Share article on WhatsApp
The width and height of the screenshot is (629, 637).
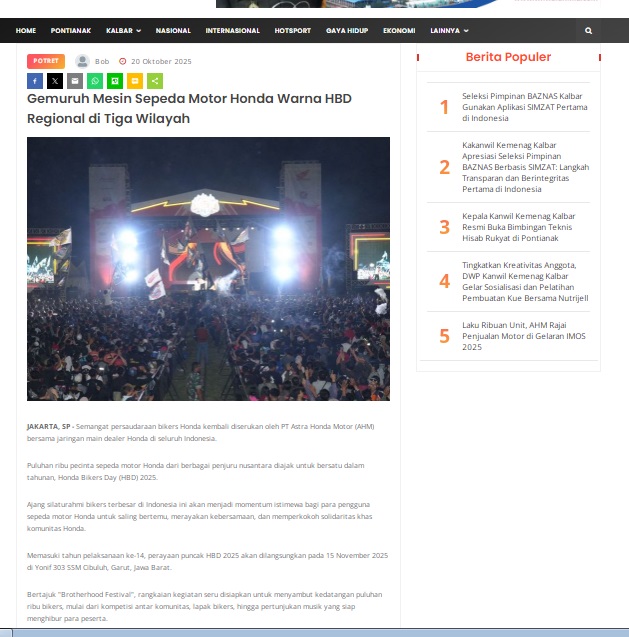[95, 81]
